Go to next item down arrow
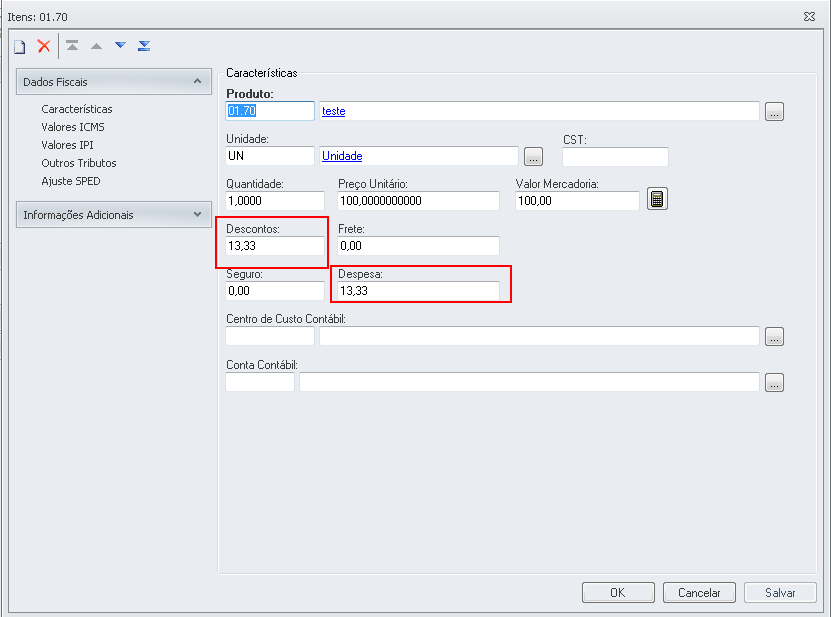The width and height of the screenshot is (831, 617). click(x=120, y=46)
